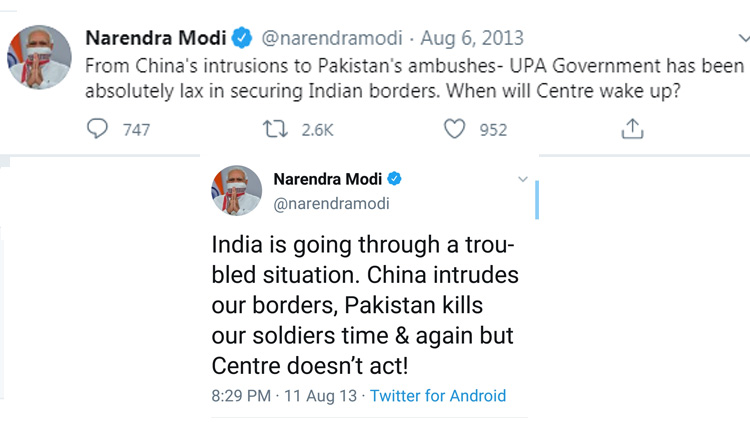The height and width of the screenshot is (422, 750).
Task: Click the reply speech bubble icon
Action: pyautogui.click(x=99, y=129)
